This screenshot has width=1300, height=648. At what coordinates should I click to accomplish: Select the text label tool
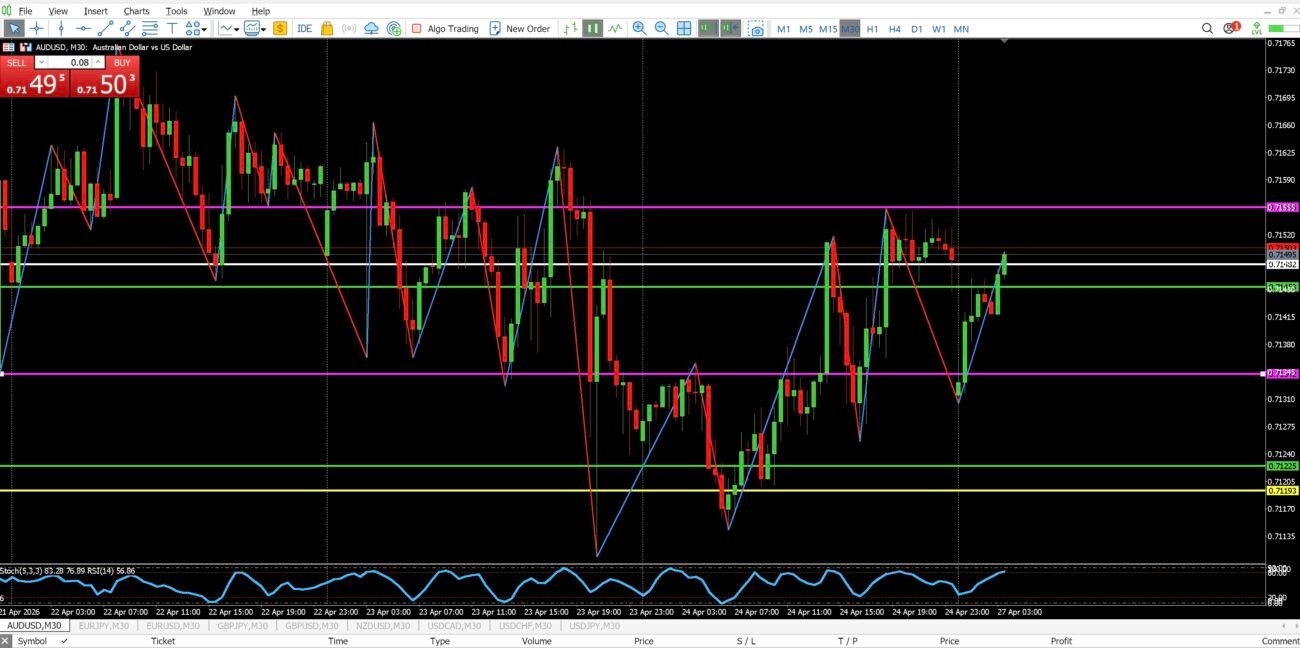tap(173, 29)
